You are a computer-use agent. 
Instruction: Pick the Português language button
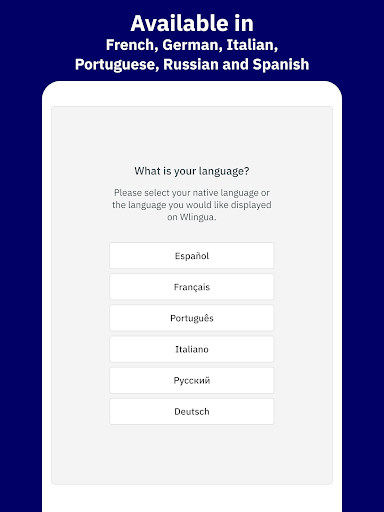[x=192, y=318]
